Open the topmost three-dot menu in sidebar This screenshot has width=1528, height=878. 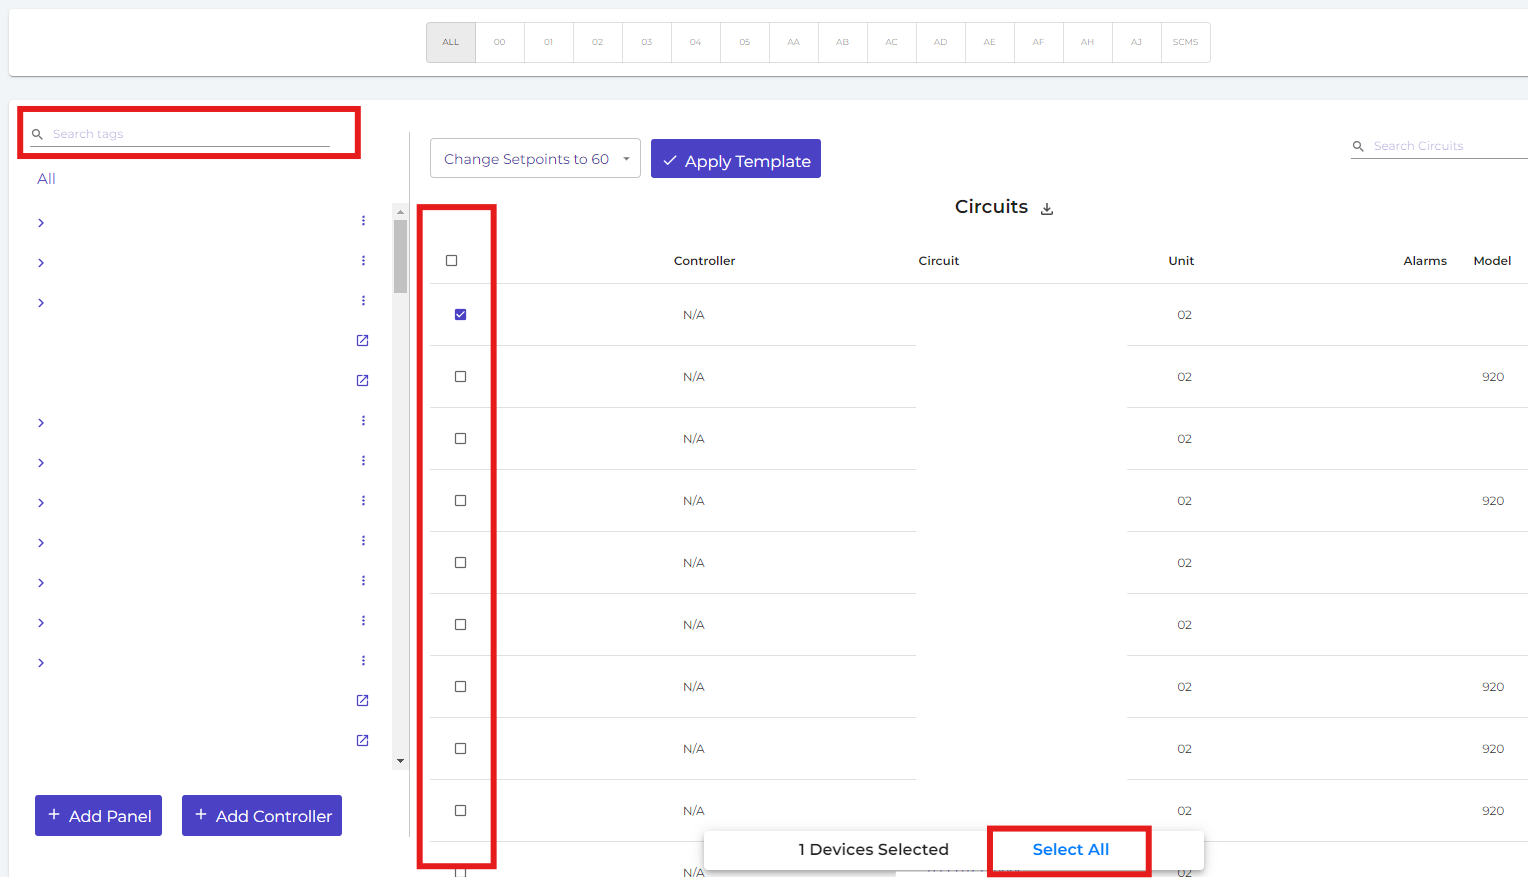click(363, 221)
